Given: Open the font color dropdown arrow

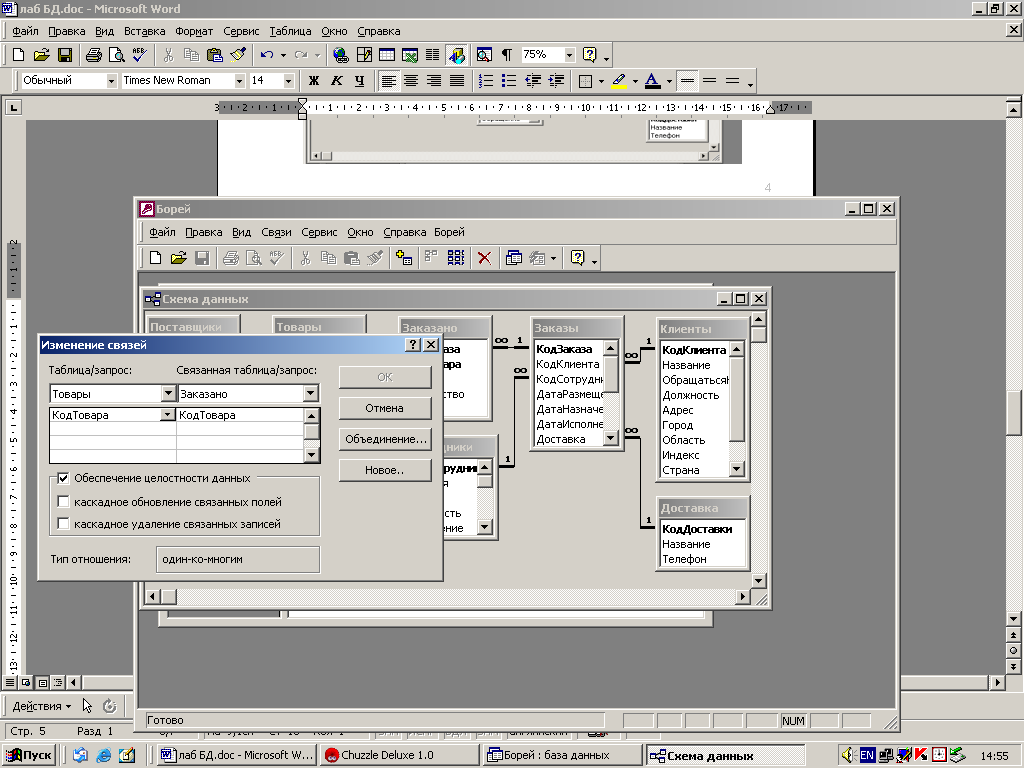Looking at the screenshot, I should tap(669, 82).
